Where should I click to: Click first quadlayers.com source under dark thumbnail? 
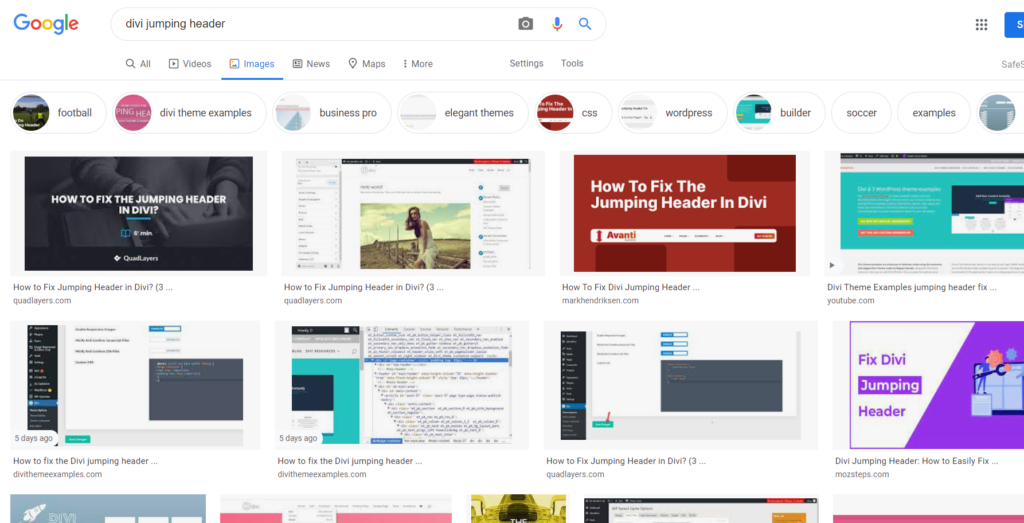[42, 300]
